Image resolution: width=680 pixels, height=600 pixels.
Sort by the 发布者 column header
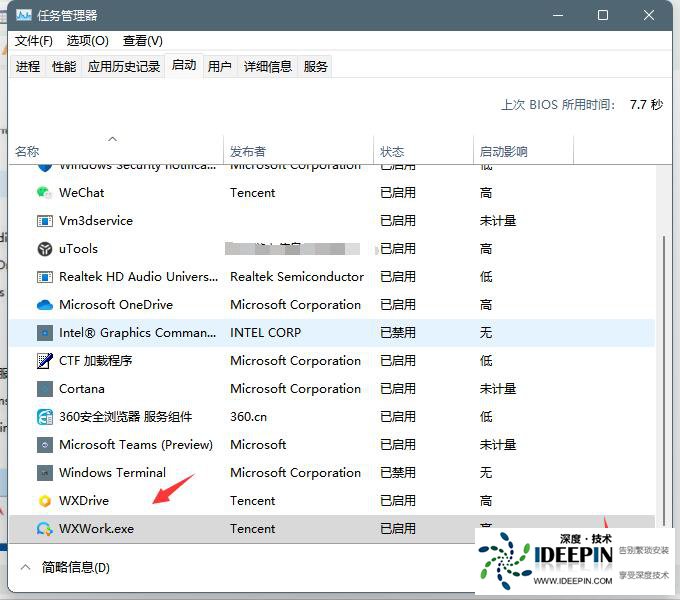pyautogui.click(x=248, y=152)
